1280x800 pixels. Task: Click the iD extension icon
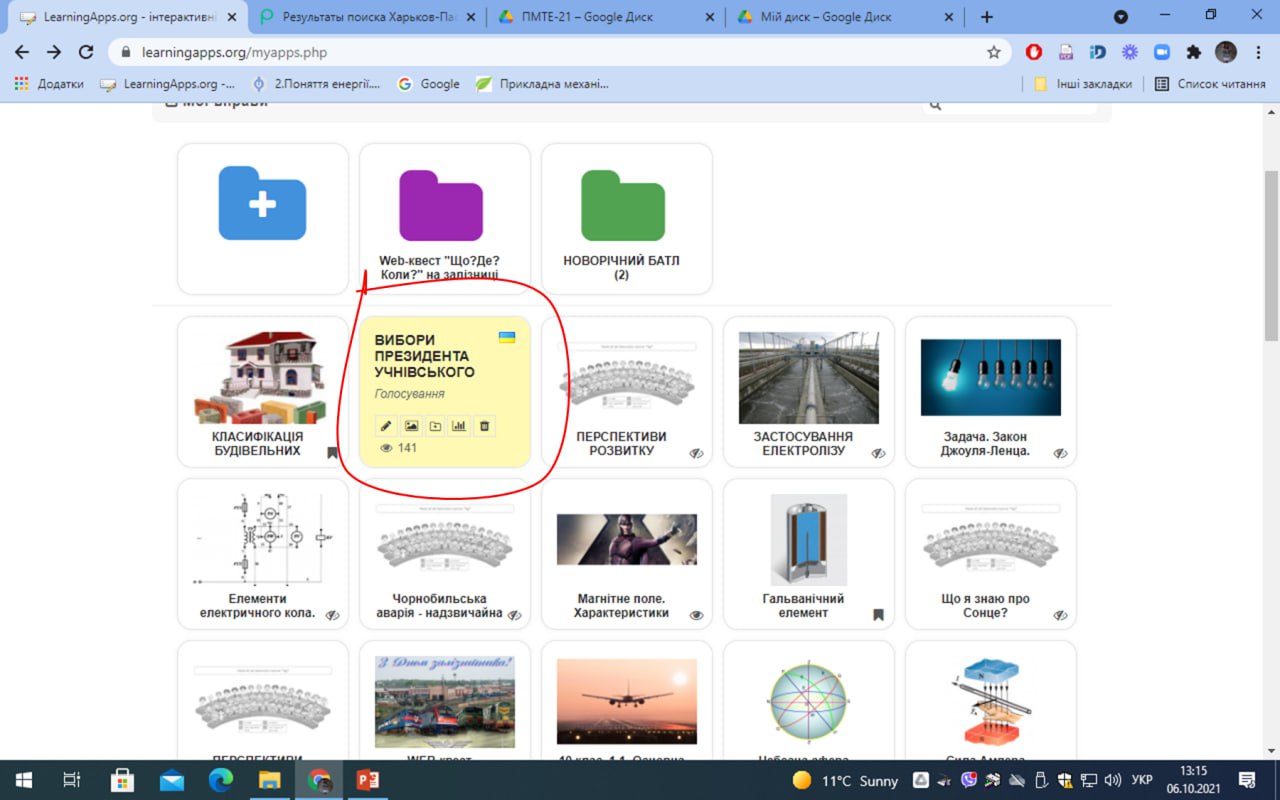[1098, 52]
